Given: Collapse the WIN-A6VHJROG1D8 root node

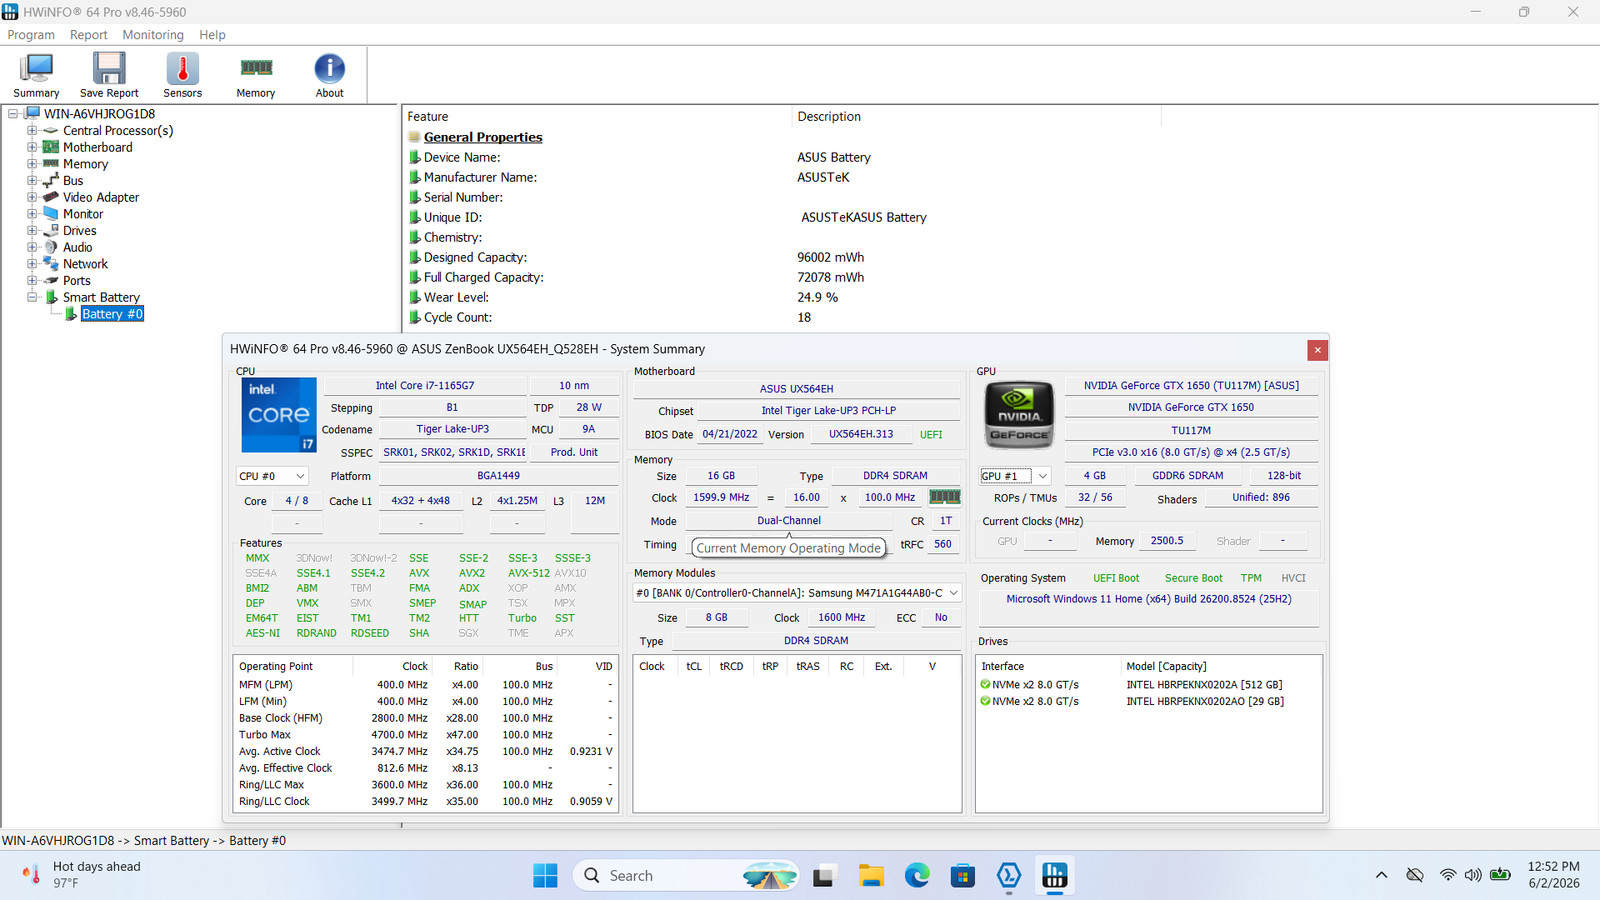Looking at the screenshot, I should point(13,114).
